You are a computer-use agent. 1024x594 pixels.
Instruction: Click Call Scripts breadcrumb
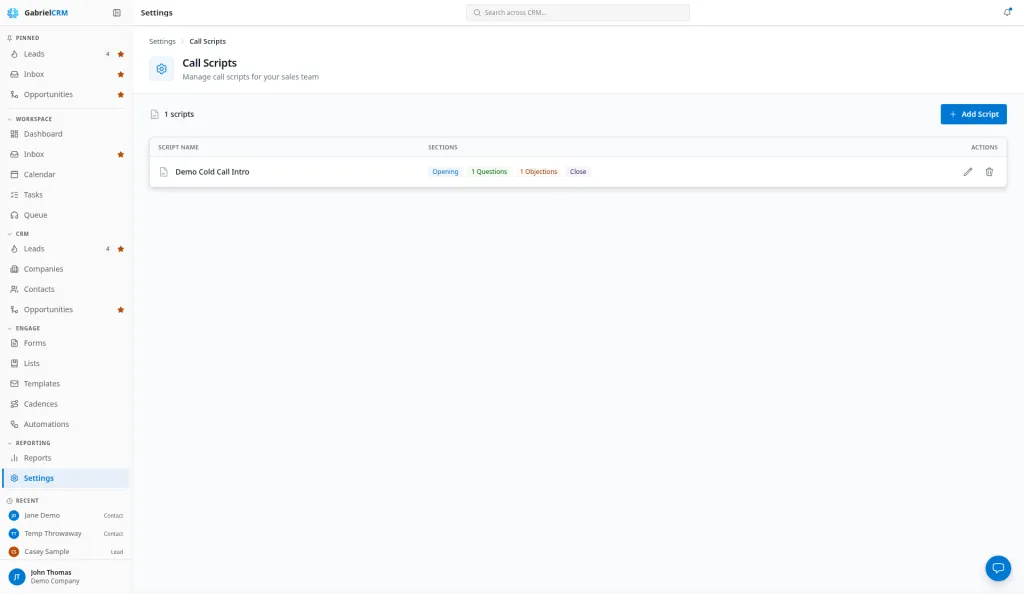point(208,41)
